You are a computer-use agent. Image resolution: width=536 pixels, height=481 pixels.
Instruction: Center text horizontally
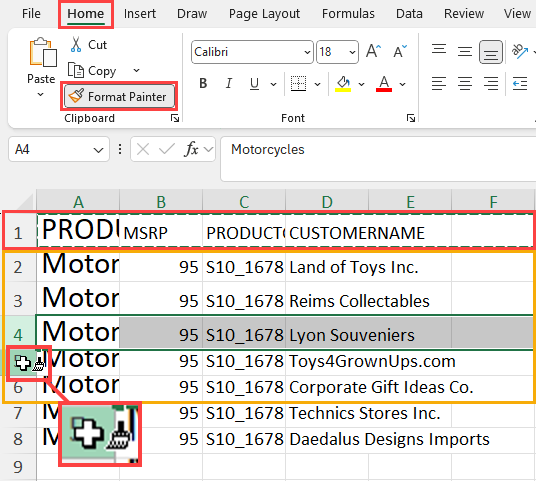pos(465,83)
